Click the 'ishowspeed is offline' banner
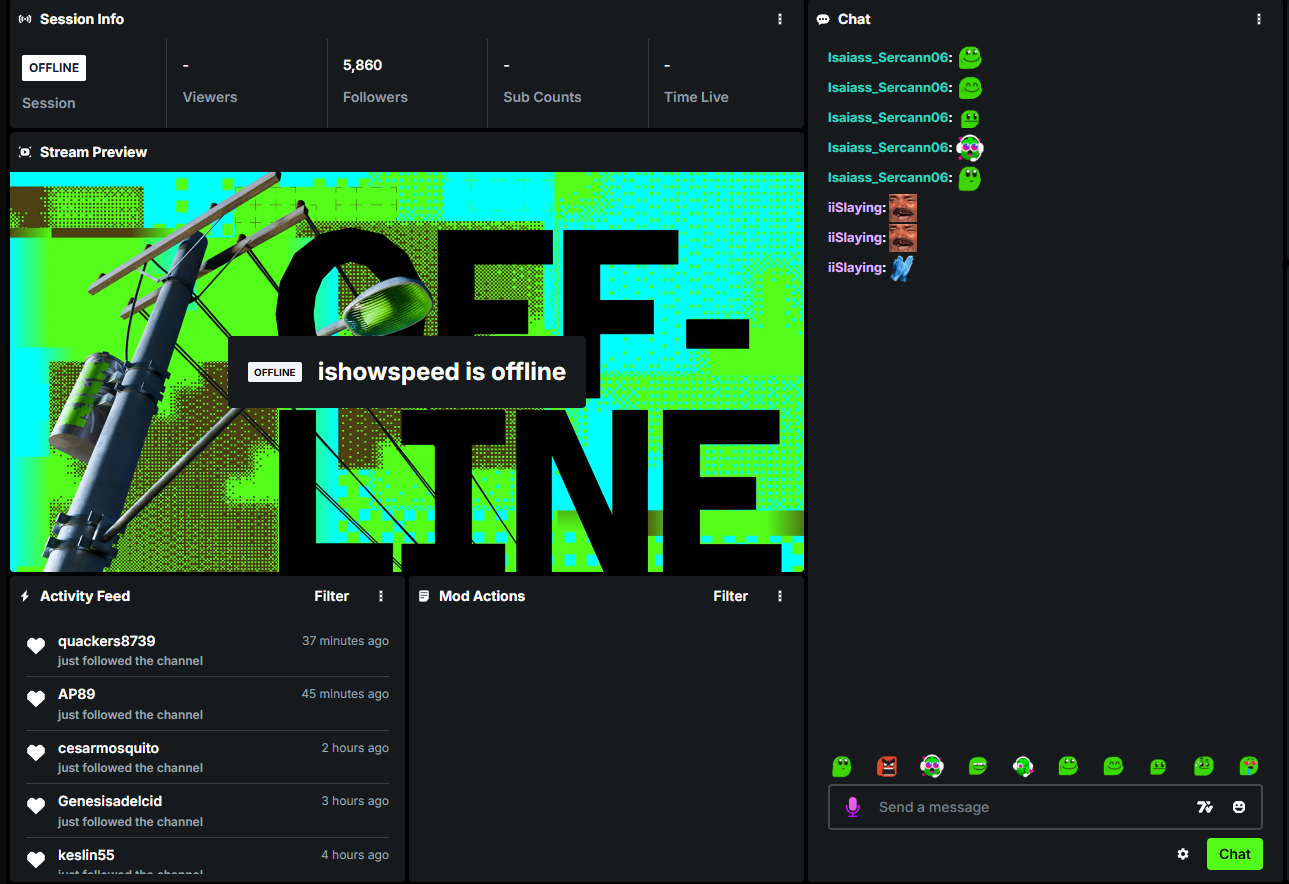This screenshot has height=884, width=1289. point(407,372)
